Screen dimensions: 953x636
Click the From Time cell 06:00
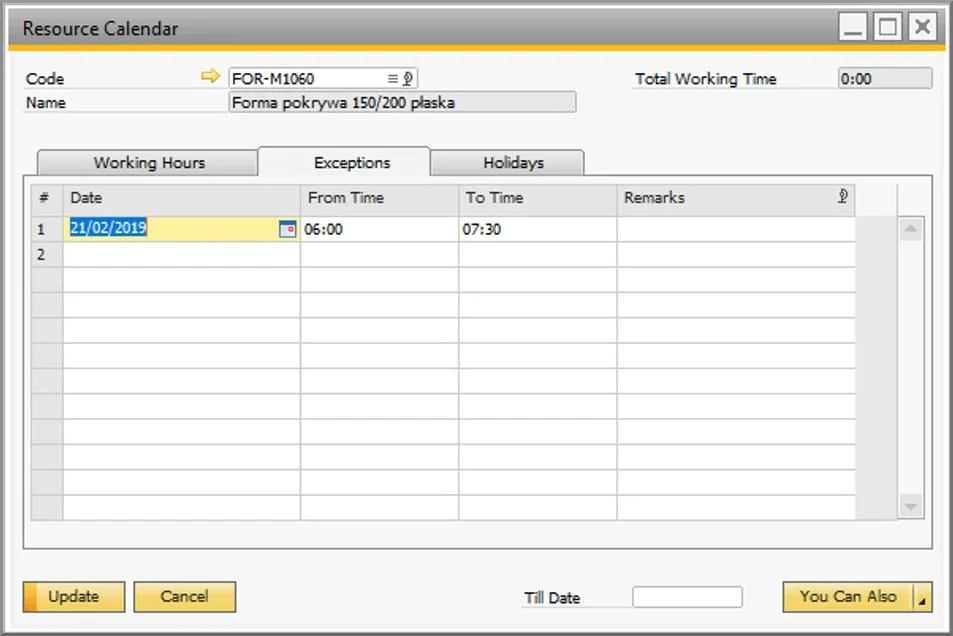click(x=379, y=229)
